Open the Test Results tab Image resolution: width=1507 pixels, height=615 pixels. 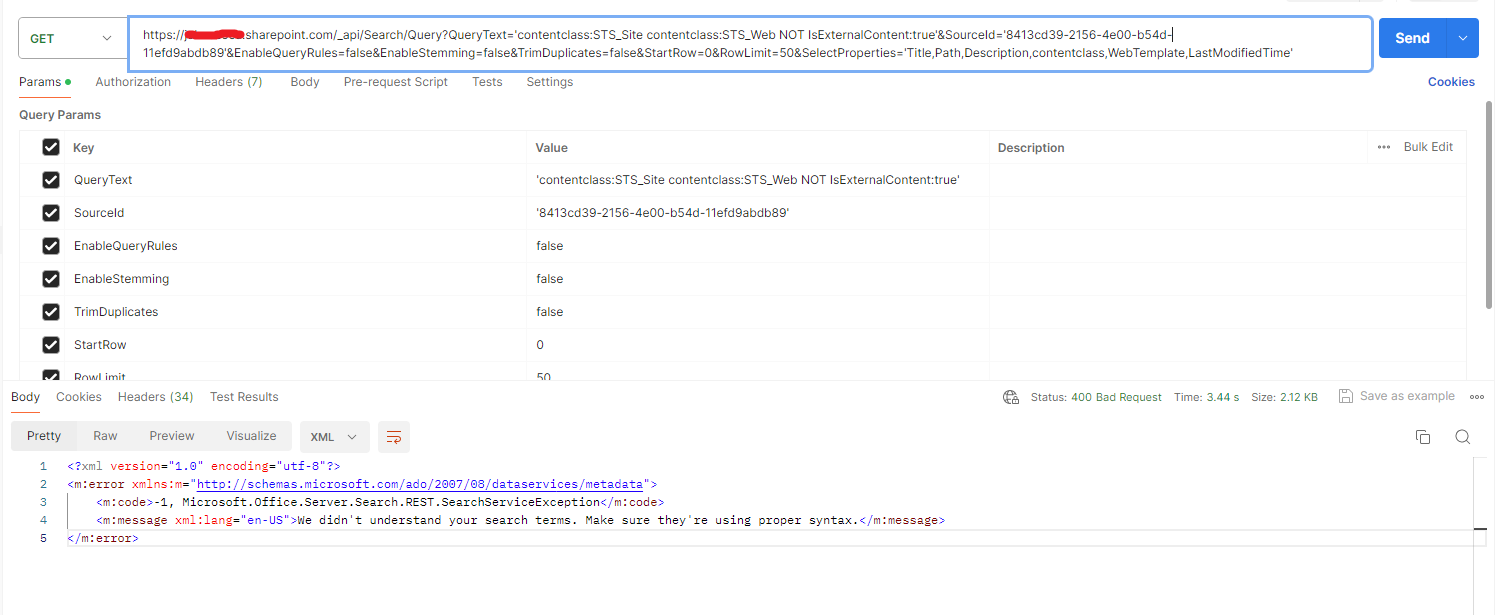coord(244,396)
